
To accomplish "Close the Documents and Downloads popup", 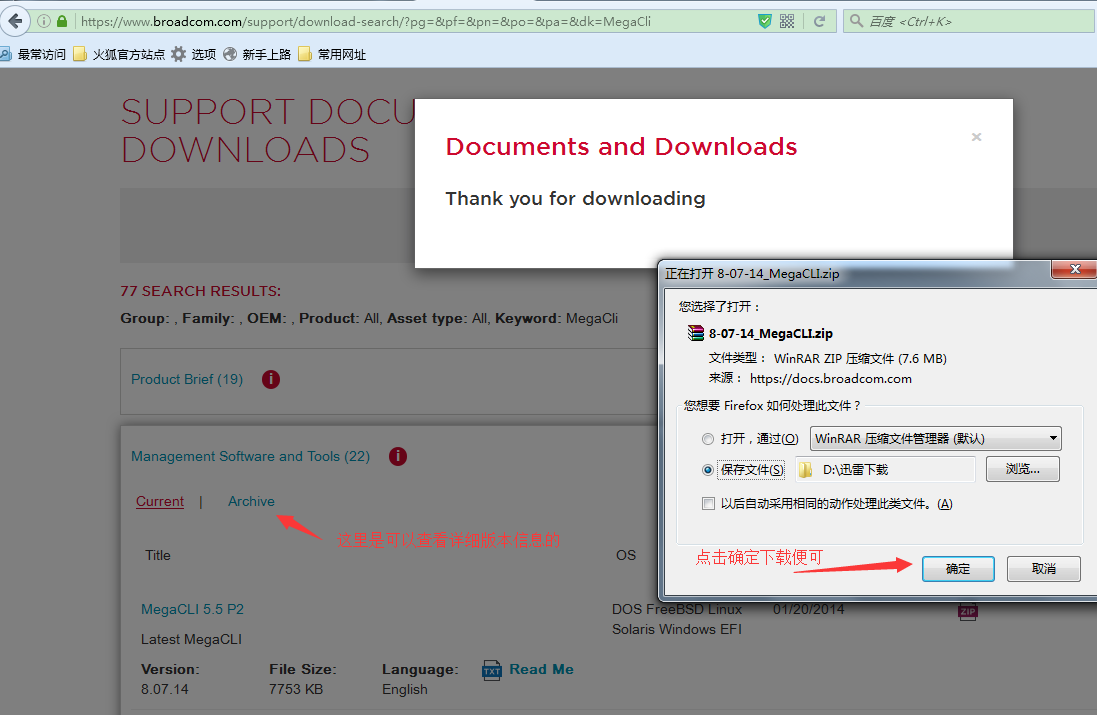I will point(976,137).
